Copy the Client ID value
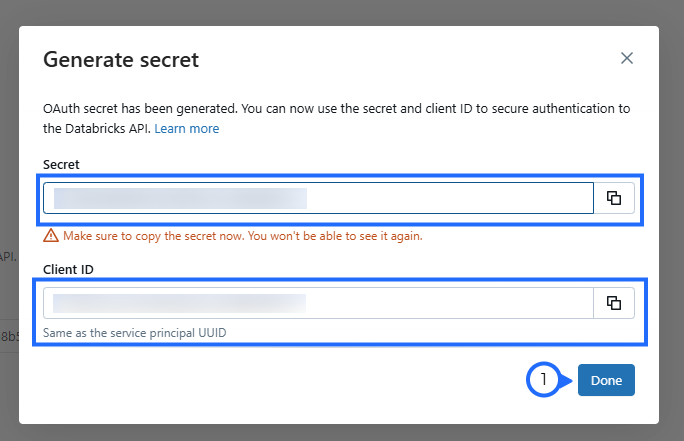 click(614, 303)
